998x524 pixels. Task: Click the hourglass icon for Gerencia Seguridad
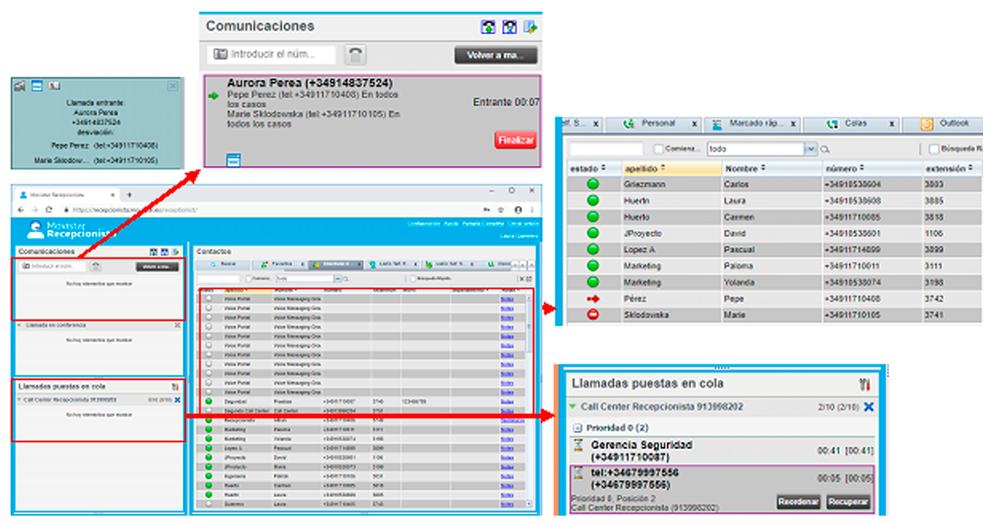click(578, 446)
